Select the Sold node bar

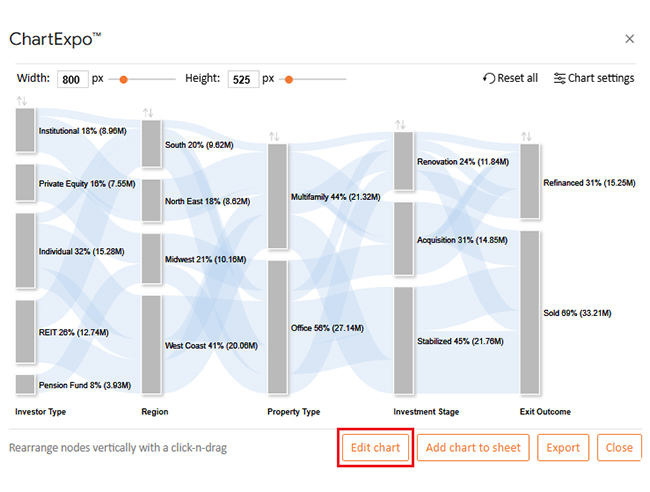click(x=530, y=312)
